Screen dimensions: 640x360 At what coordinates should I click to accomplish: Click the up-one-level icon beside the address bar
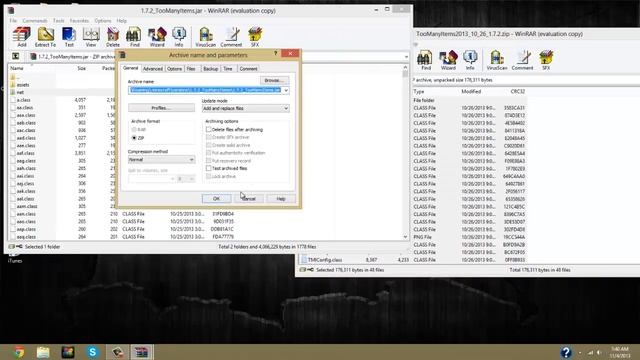point(16,56)
